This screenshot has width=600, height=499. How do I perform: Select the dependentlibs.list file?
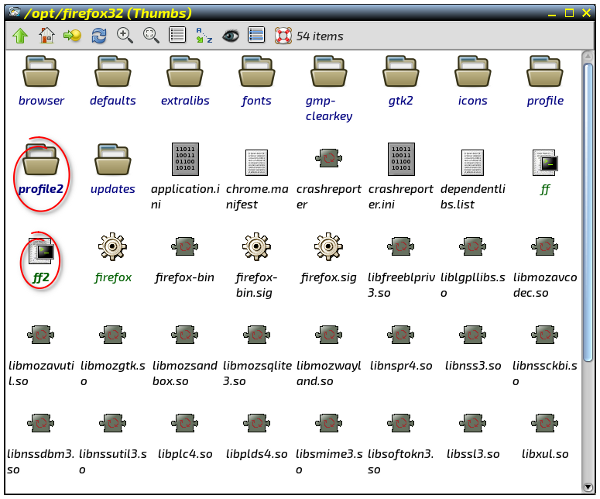[473, 162]
